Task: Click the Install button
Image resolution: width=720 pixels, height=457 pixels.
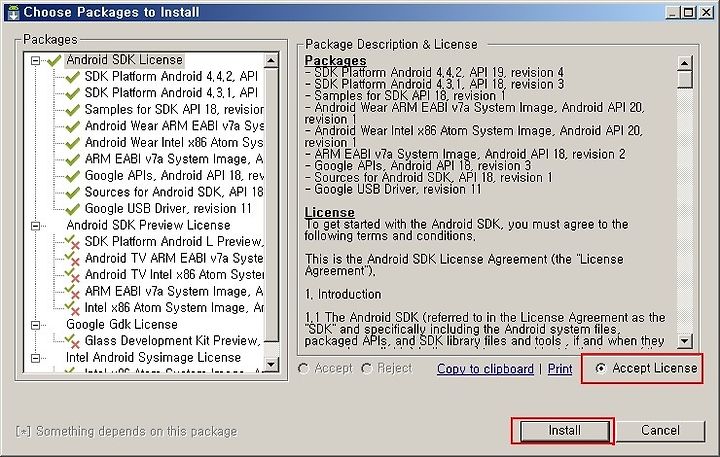Action: coord(564,431)
